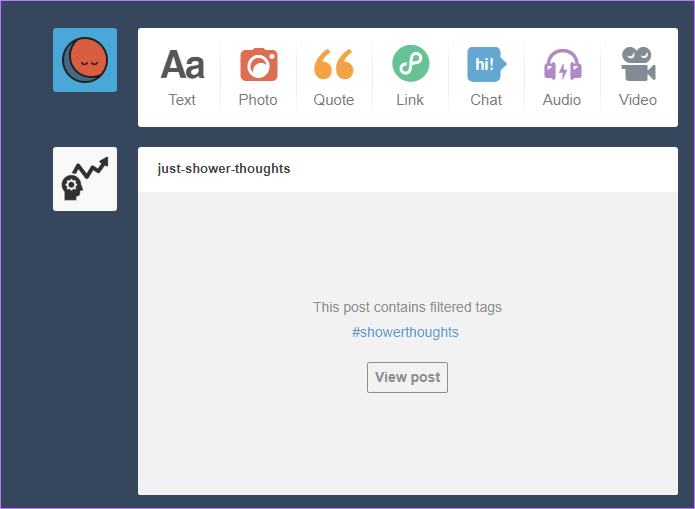Open the Chat hi! speech bubble icon
Viewport: 695px width, 509px height.
486,64
